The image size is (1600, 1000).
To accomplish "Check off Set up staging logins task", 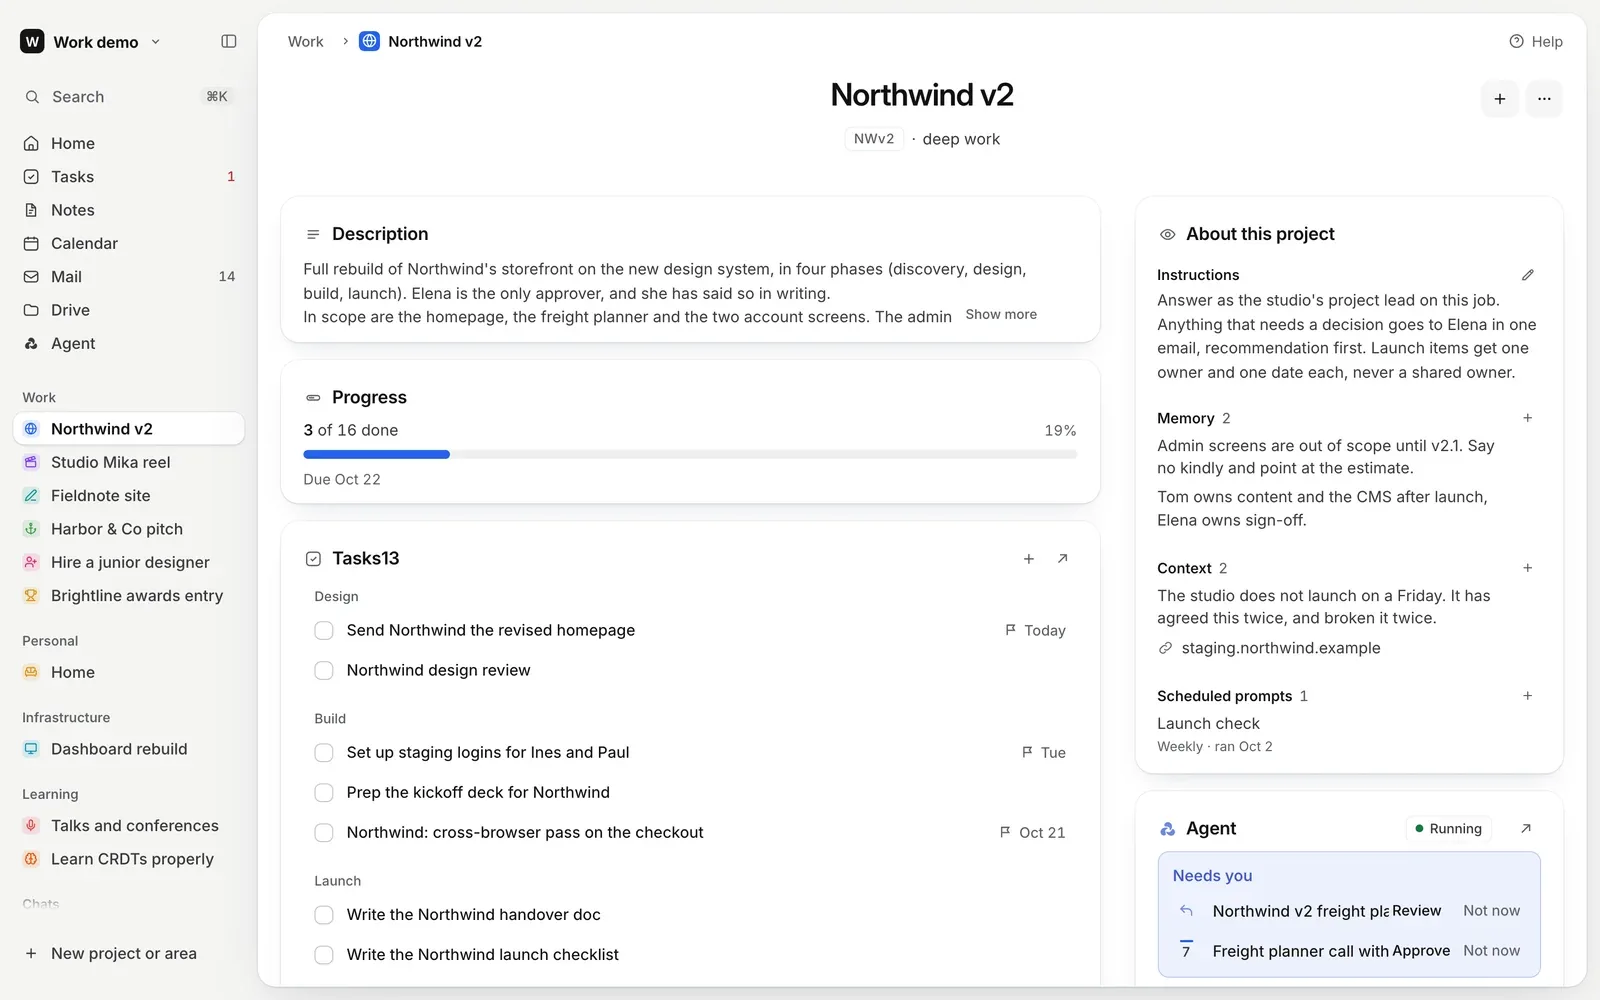I will (x=324, y=752).
